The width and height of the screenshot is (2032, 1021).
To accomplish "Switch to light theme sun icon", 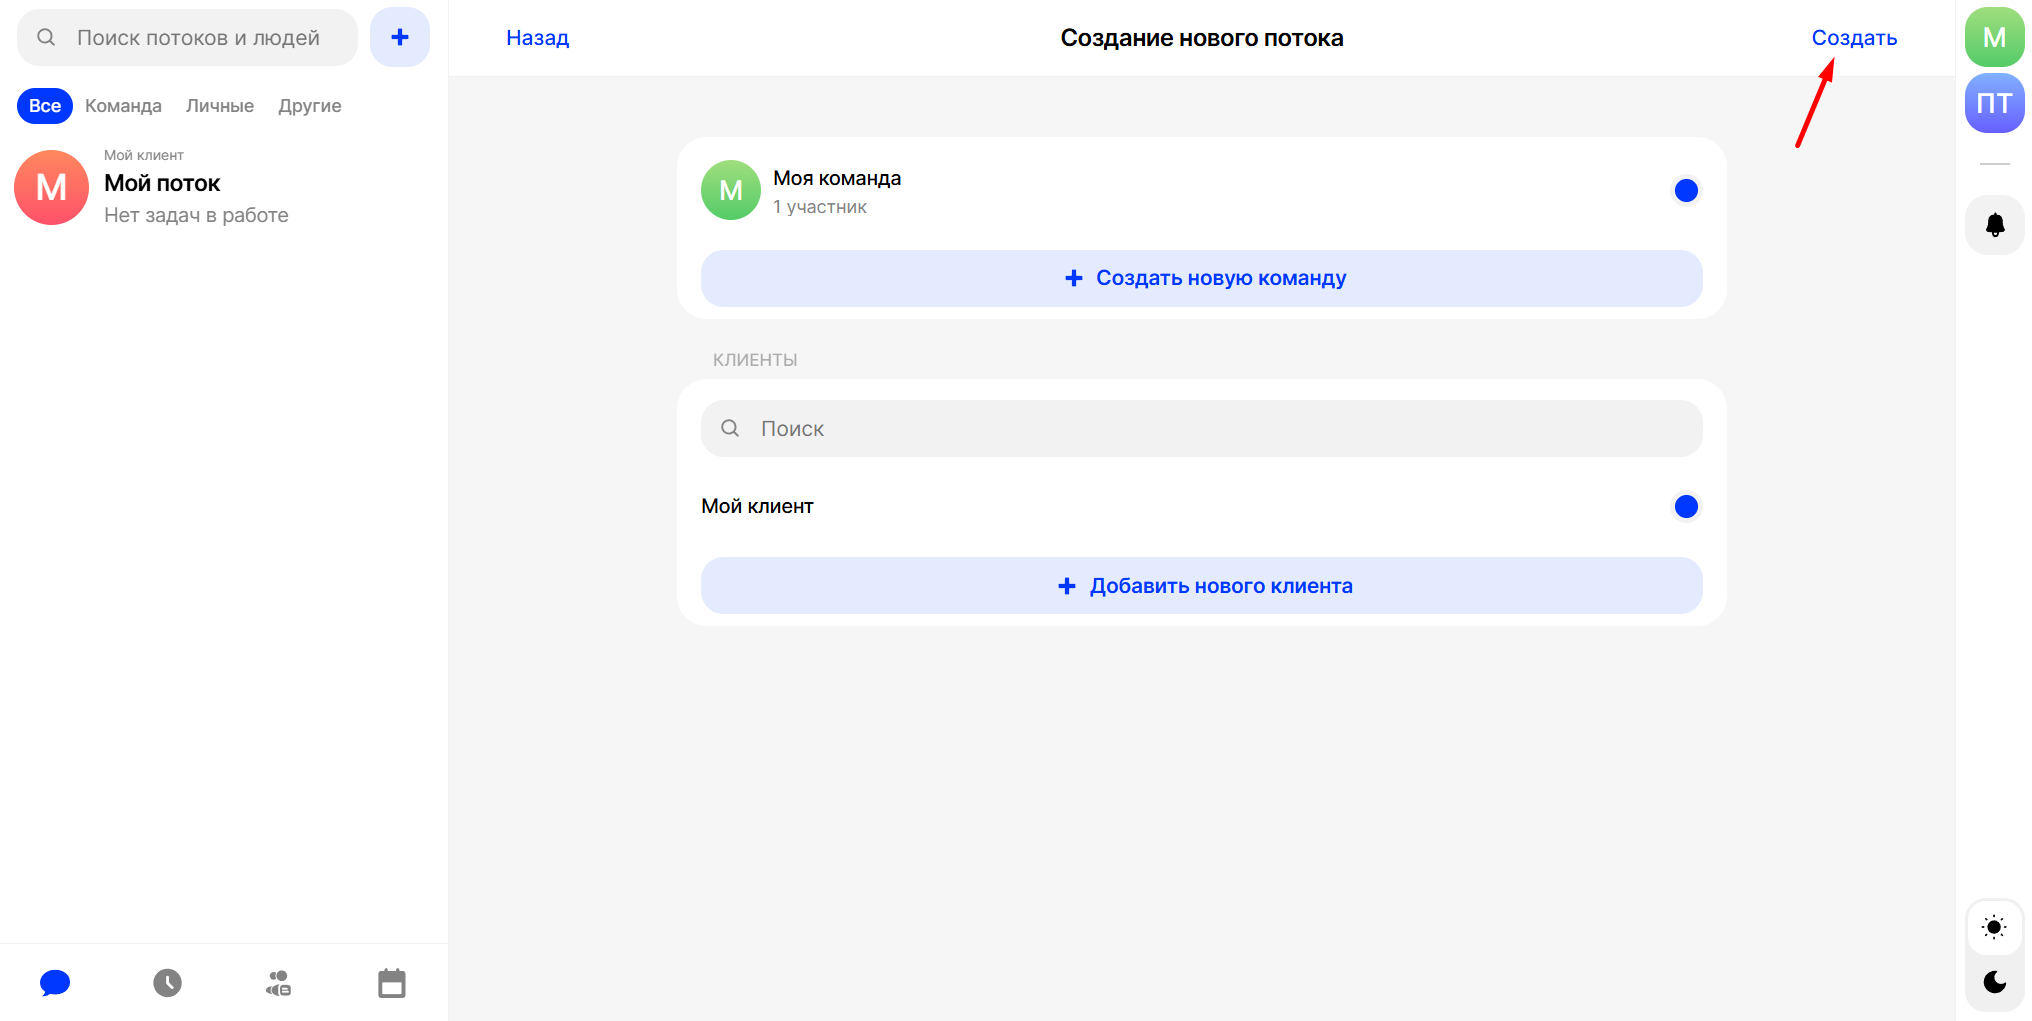I will point(1994,927).
